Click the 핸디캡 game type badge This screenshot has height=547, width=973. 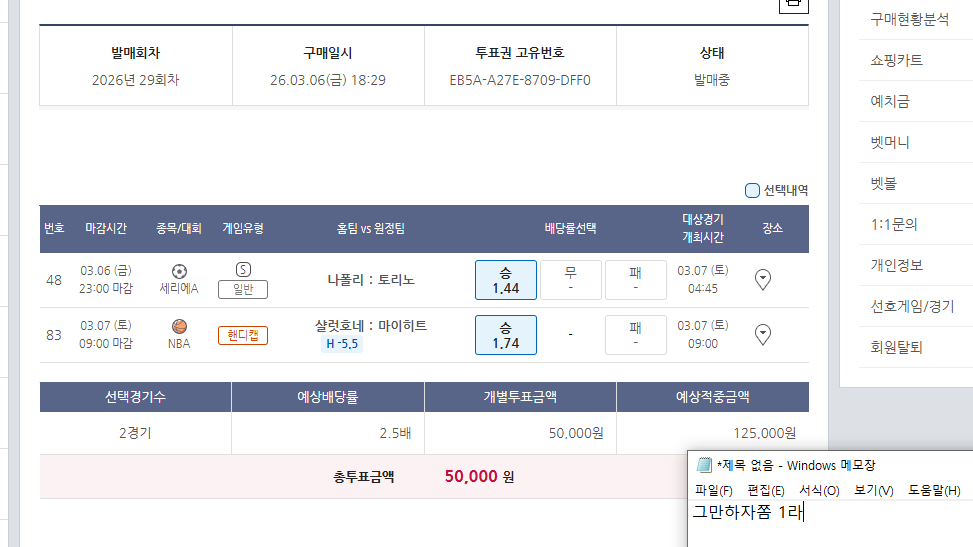click(x=243, y=335)
